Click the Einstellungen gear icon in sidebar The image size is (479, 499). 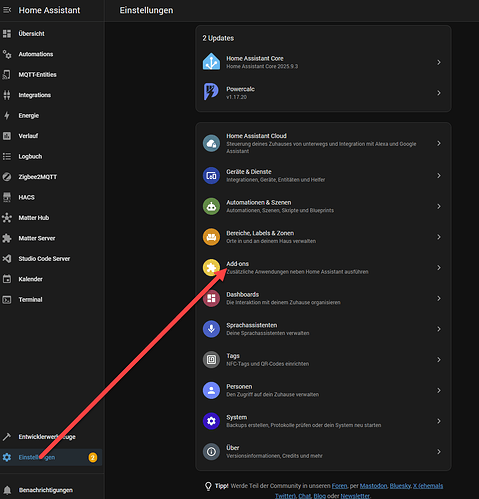(7, 457)
